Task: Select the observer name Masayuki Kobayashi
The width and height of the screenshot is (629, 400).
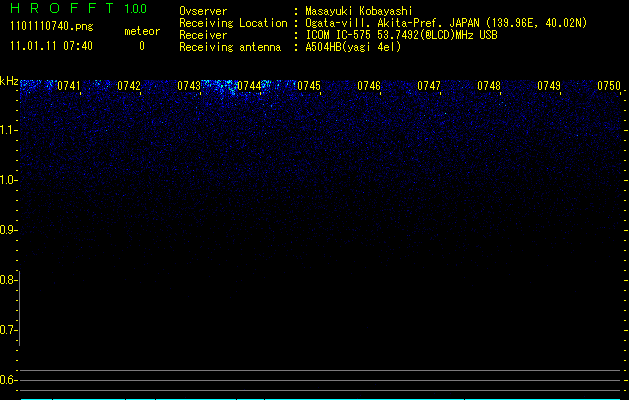Action: click(x=359, y=11)
